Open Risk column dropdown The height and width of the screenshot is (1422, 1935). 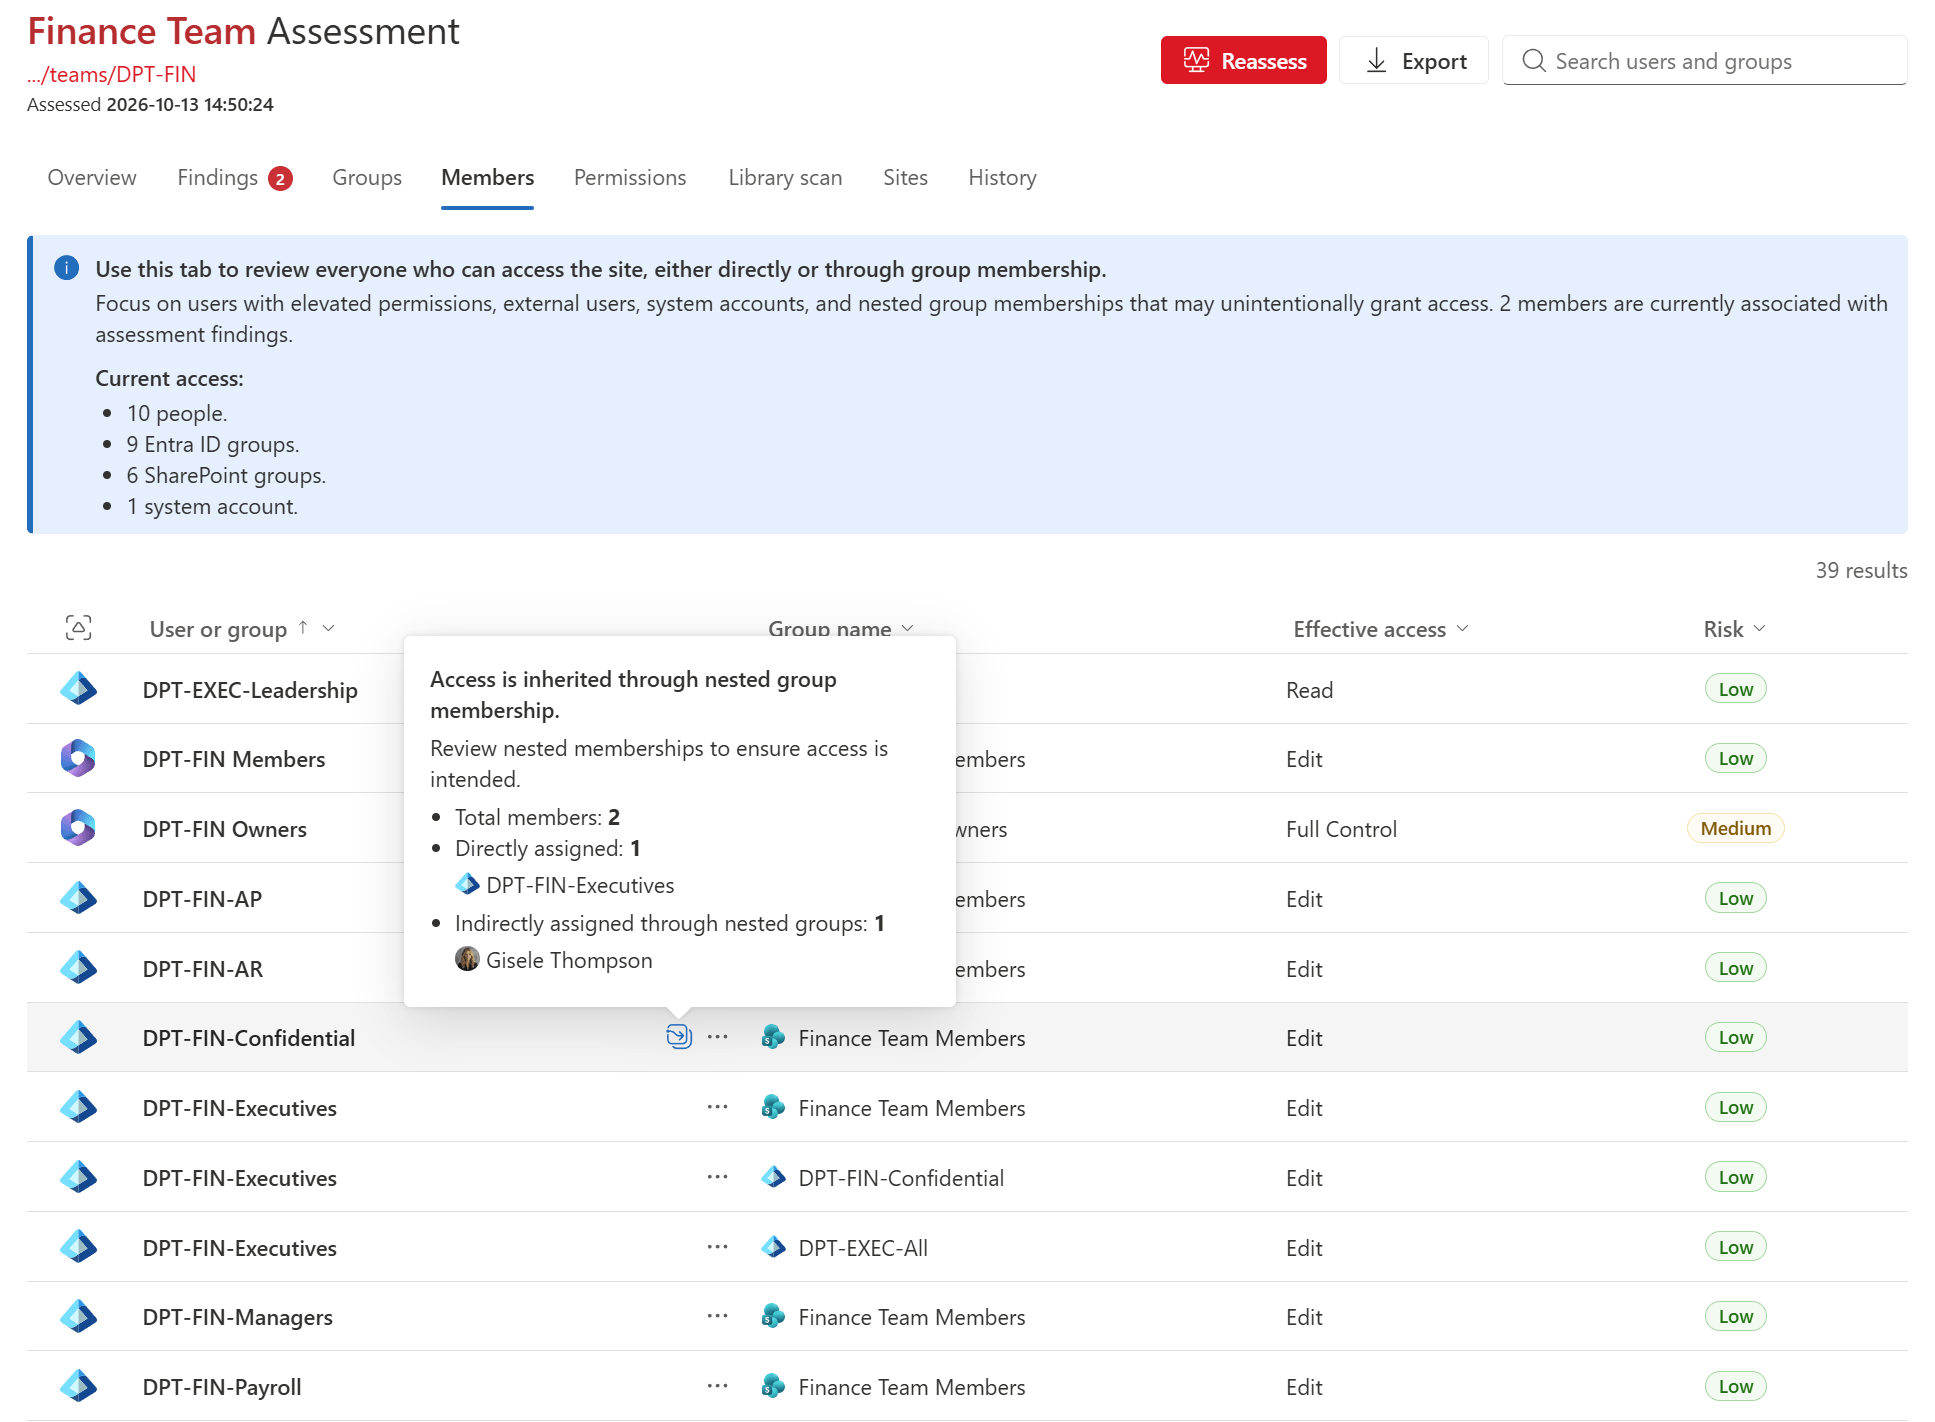tap(1760, 629)
